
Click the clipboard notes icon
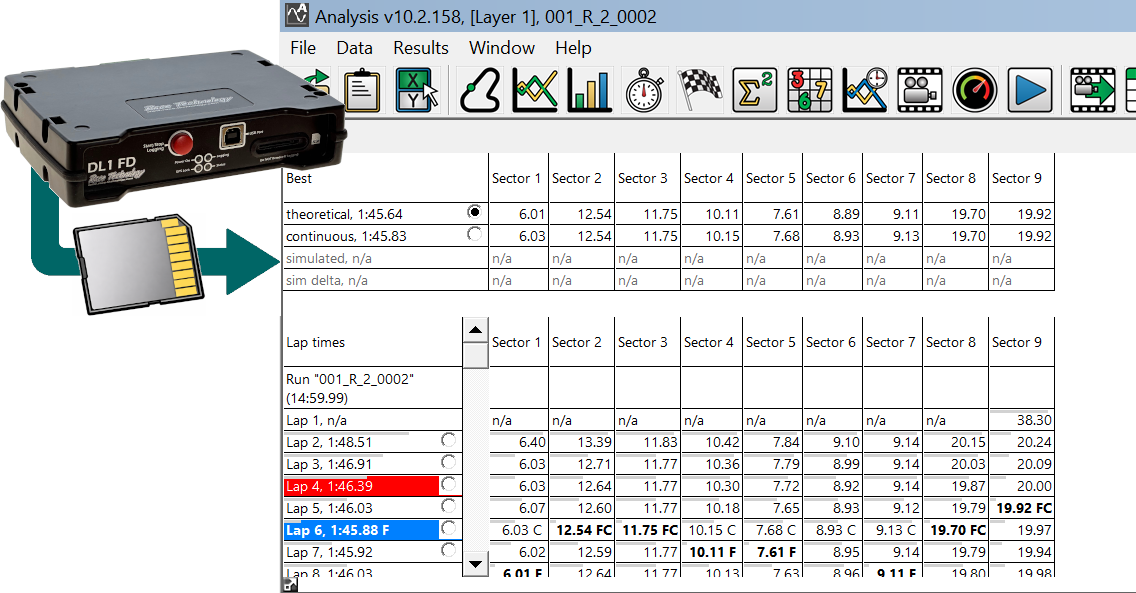(362, 91)
